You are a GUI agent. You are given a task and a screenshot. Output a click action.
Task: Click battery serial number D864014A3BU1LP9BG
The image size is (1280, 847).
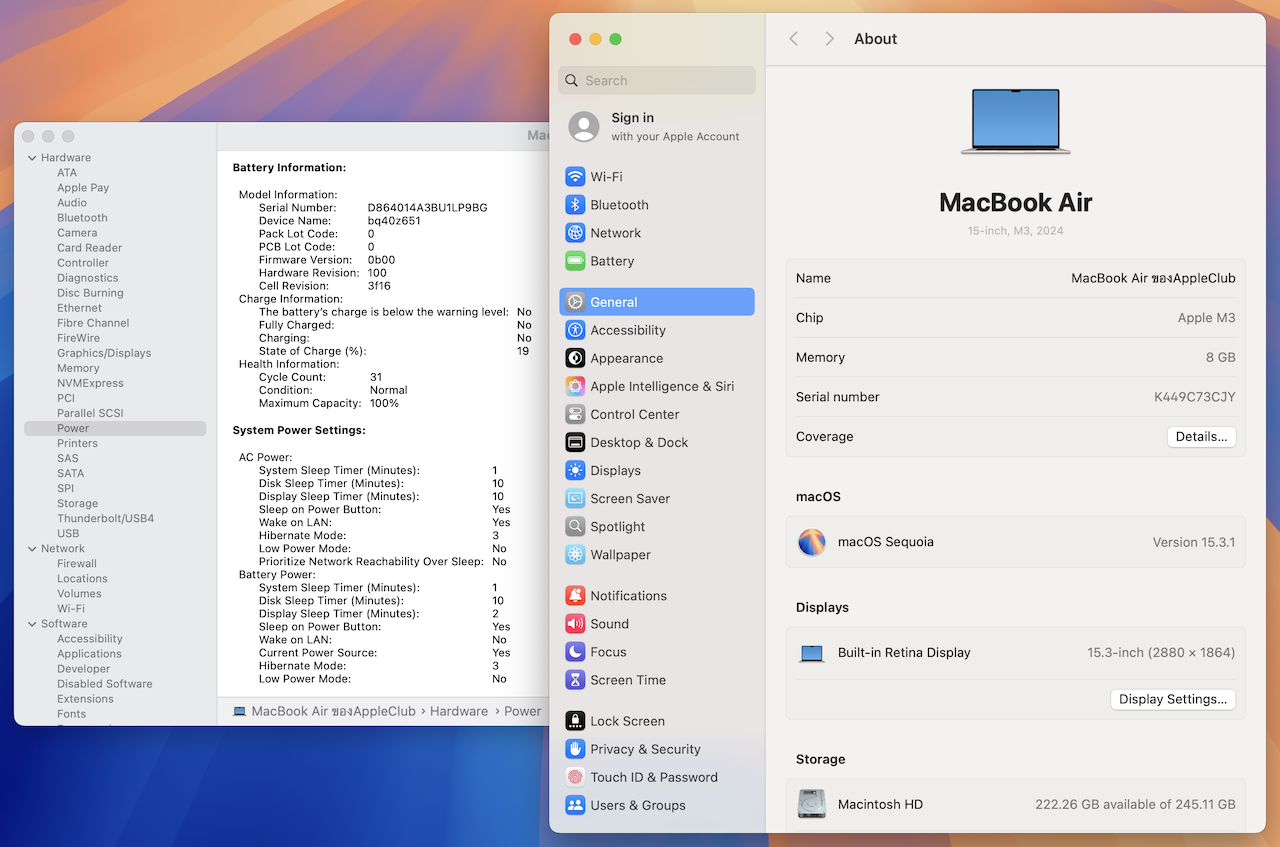(x=427, y=208)
